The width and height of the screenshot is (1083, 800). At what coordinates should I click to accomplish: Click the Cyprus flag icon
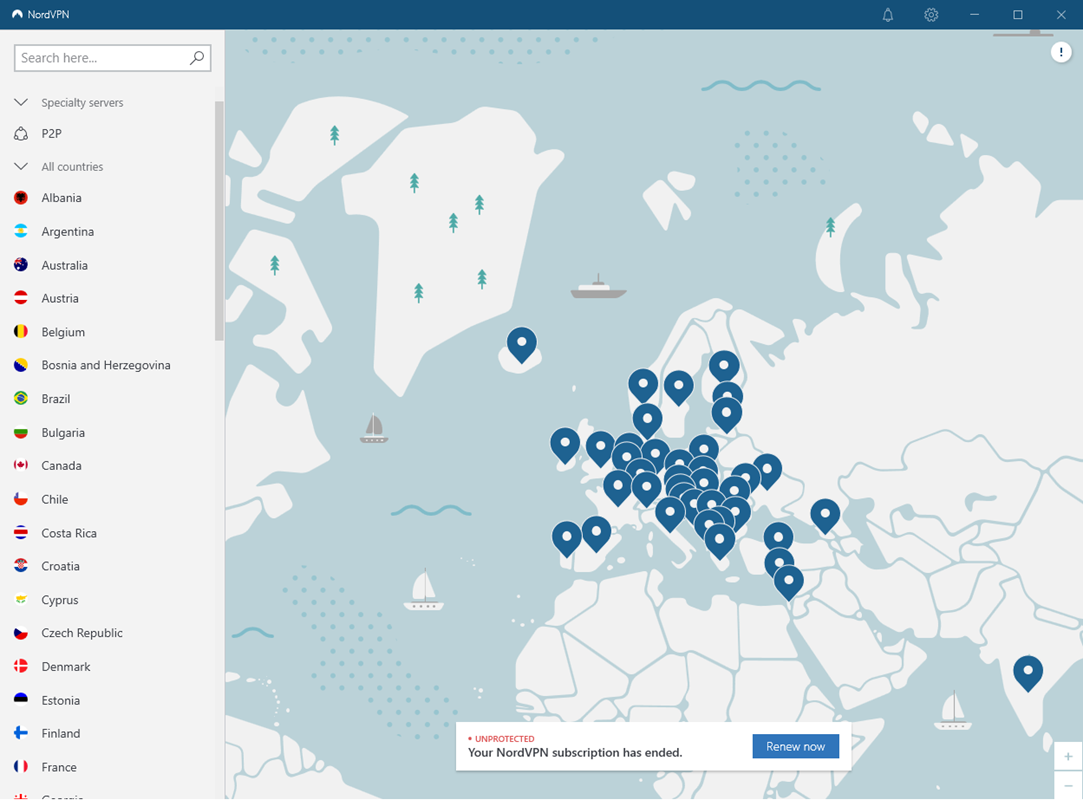21,600
